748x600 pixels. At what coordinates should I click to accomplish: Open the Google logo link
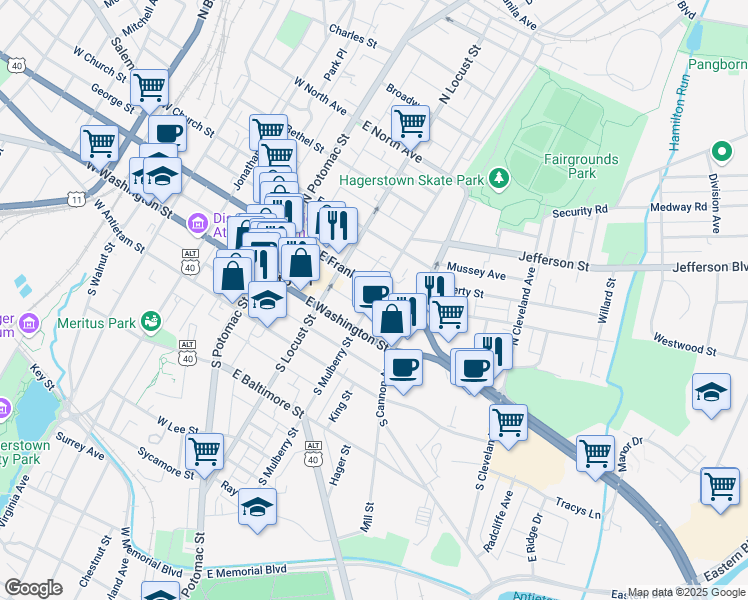coord(33,588)
